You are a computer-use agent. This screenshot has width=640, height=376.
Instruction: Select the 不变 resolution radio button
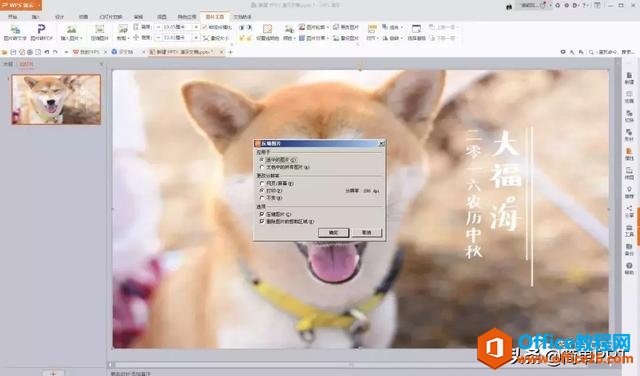(262, 198)
